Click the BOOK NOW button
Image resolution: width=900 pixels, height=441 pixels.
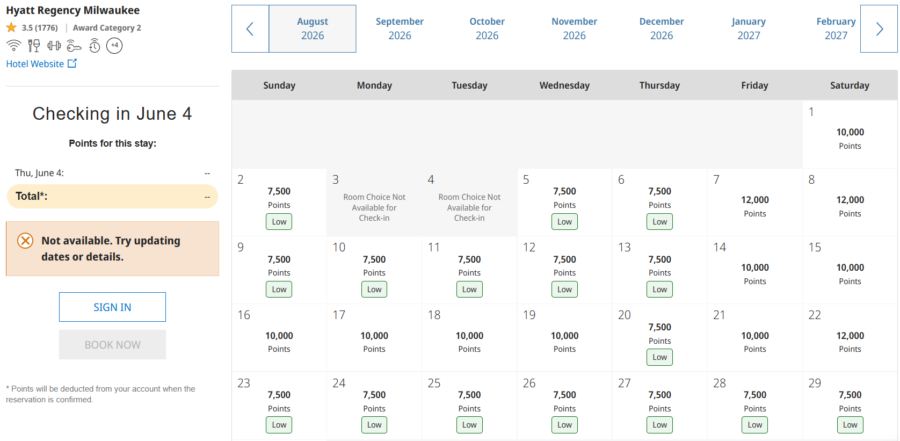pyautogui.click(x=112, y=345)
